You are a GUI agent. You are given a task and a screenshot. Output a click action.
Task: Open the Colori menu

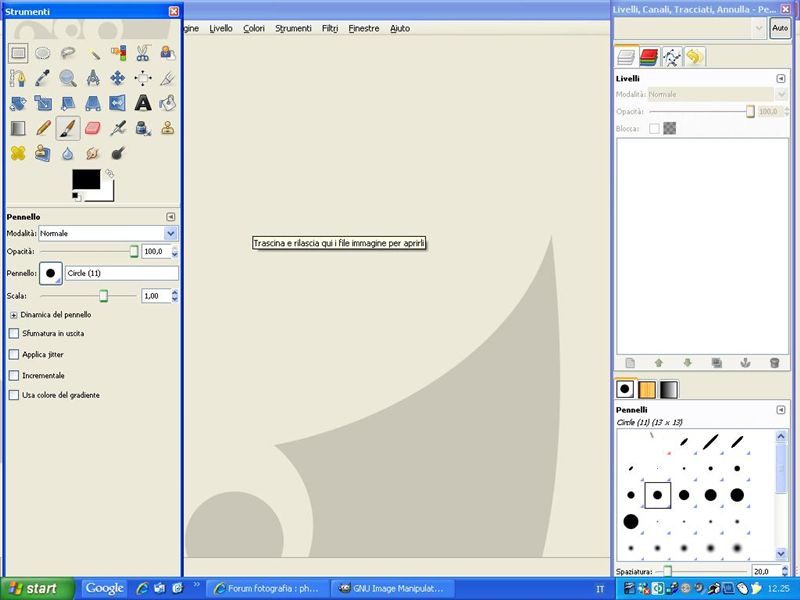point(254,29)
